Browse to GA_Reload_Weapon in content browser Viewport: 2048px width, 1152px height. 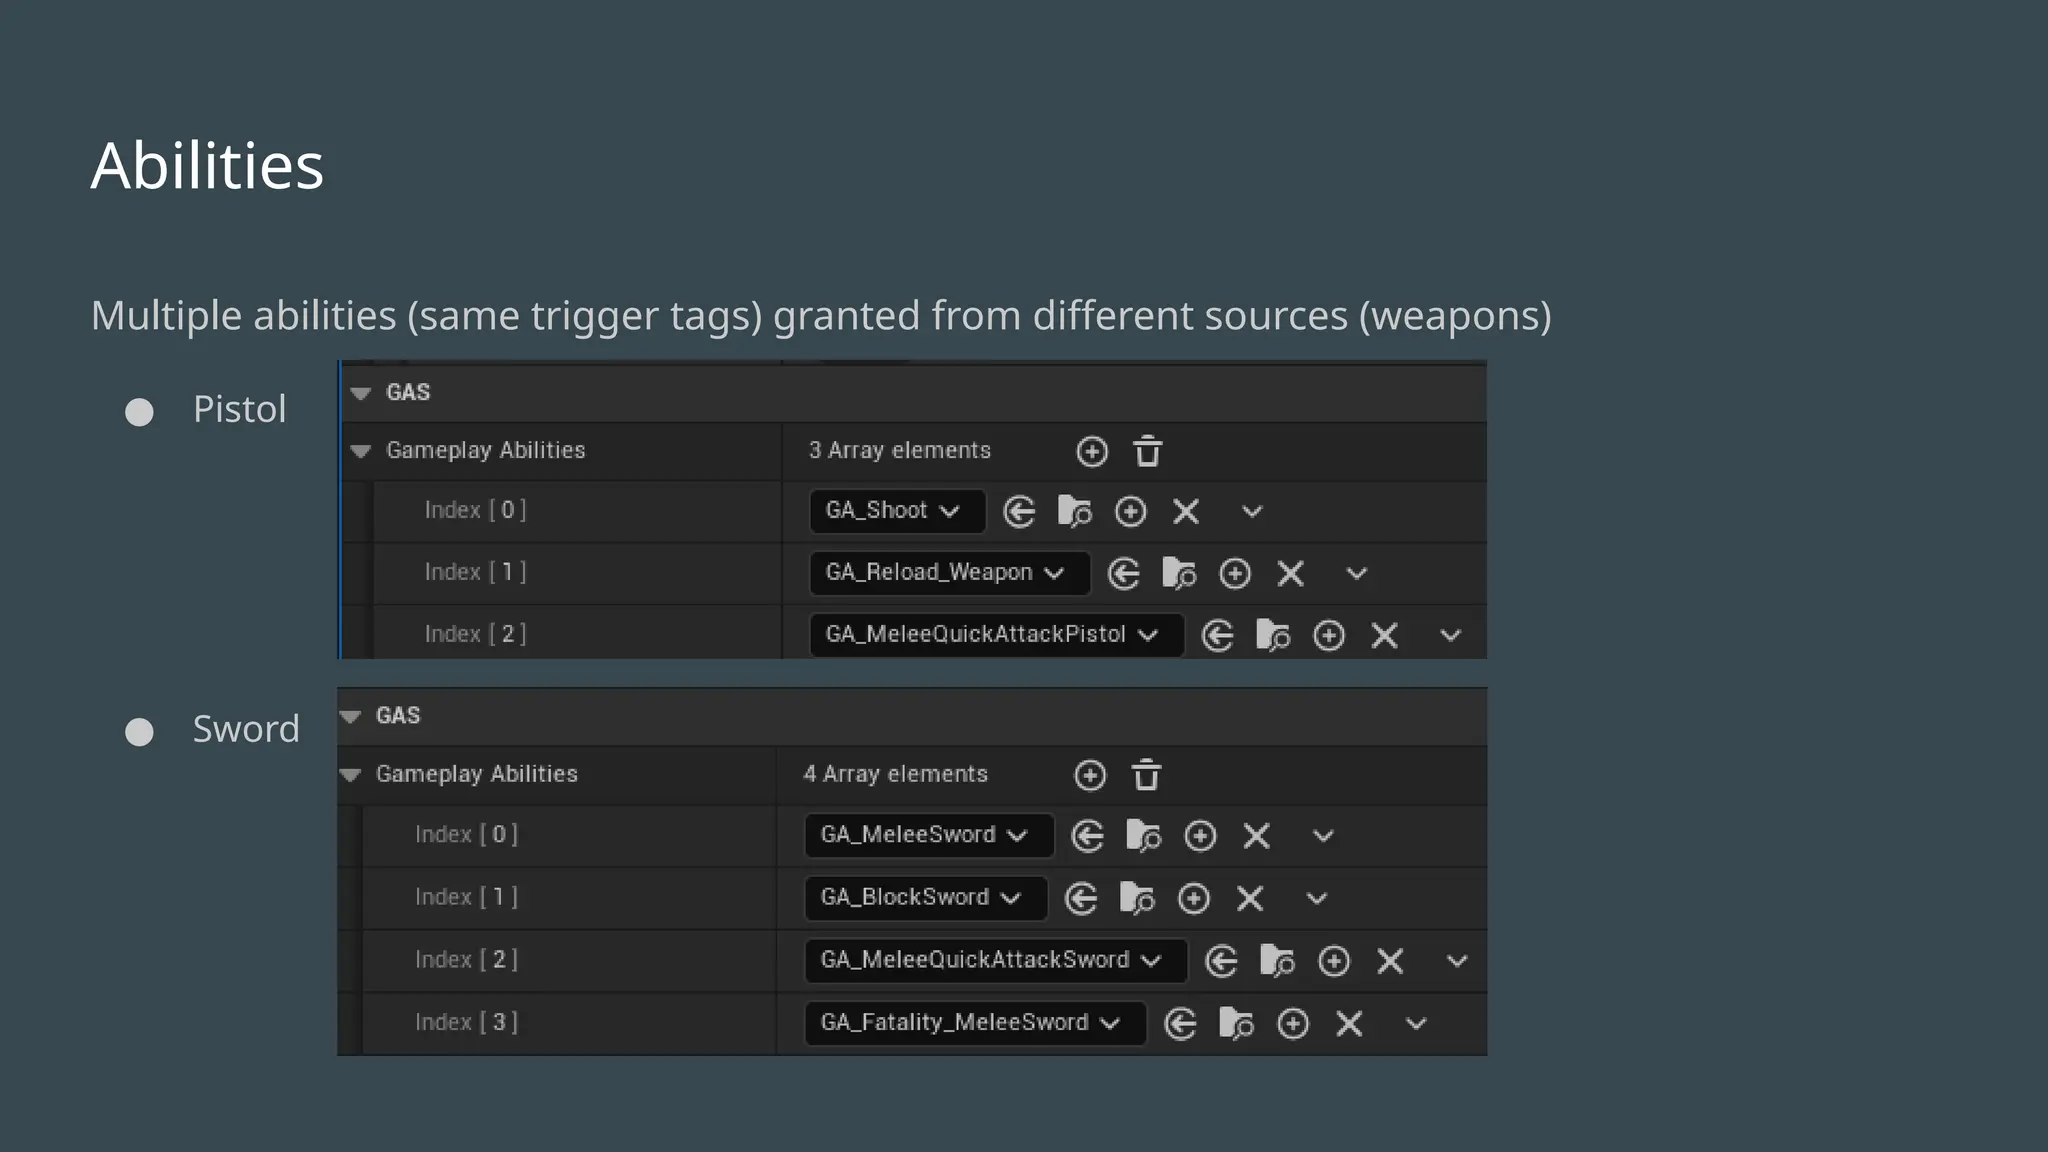(x=1180, y=574)
